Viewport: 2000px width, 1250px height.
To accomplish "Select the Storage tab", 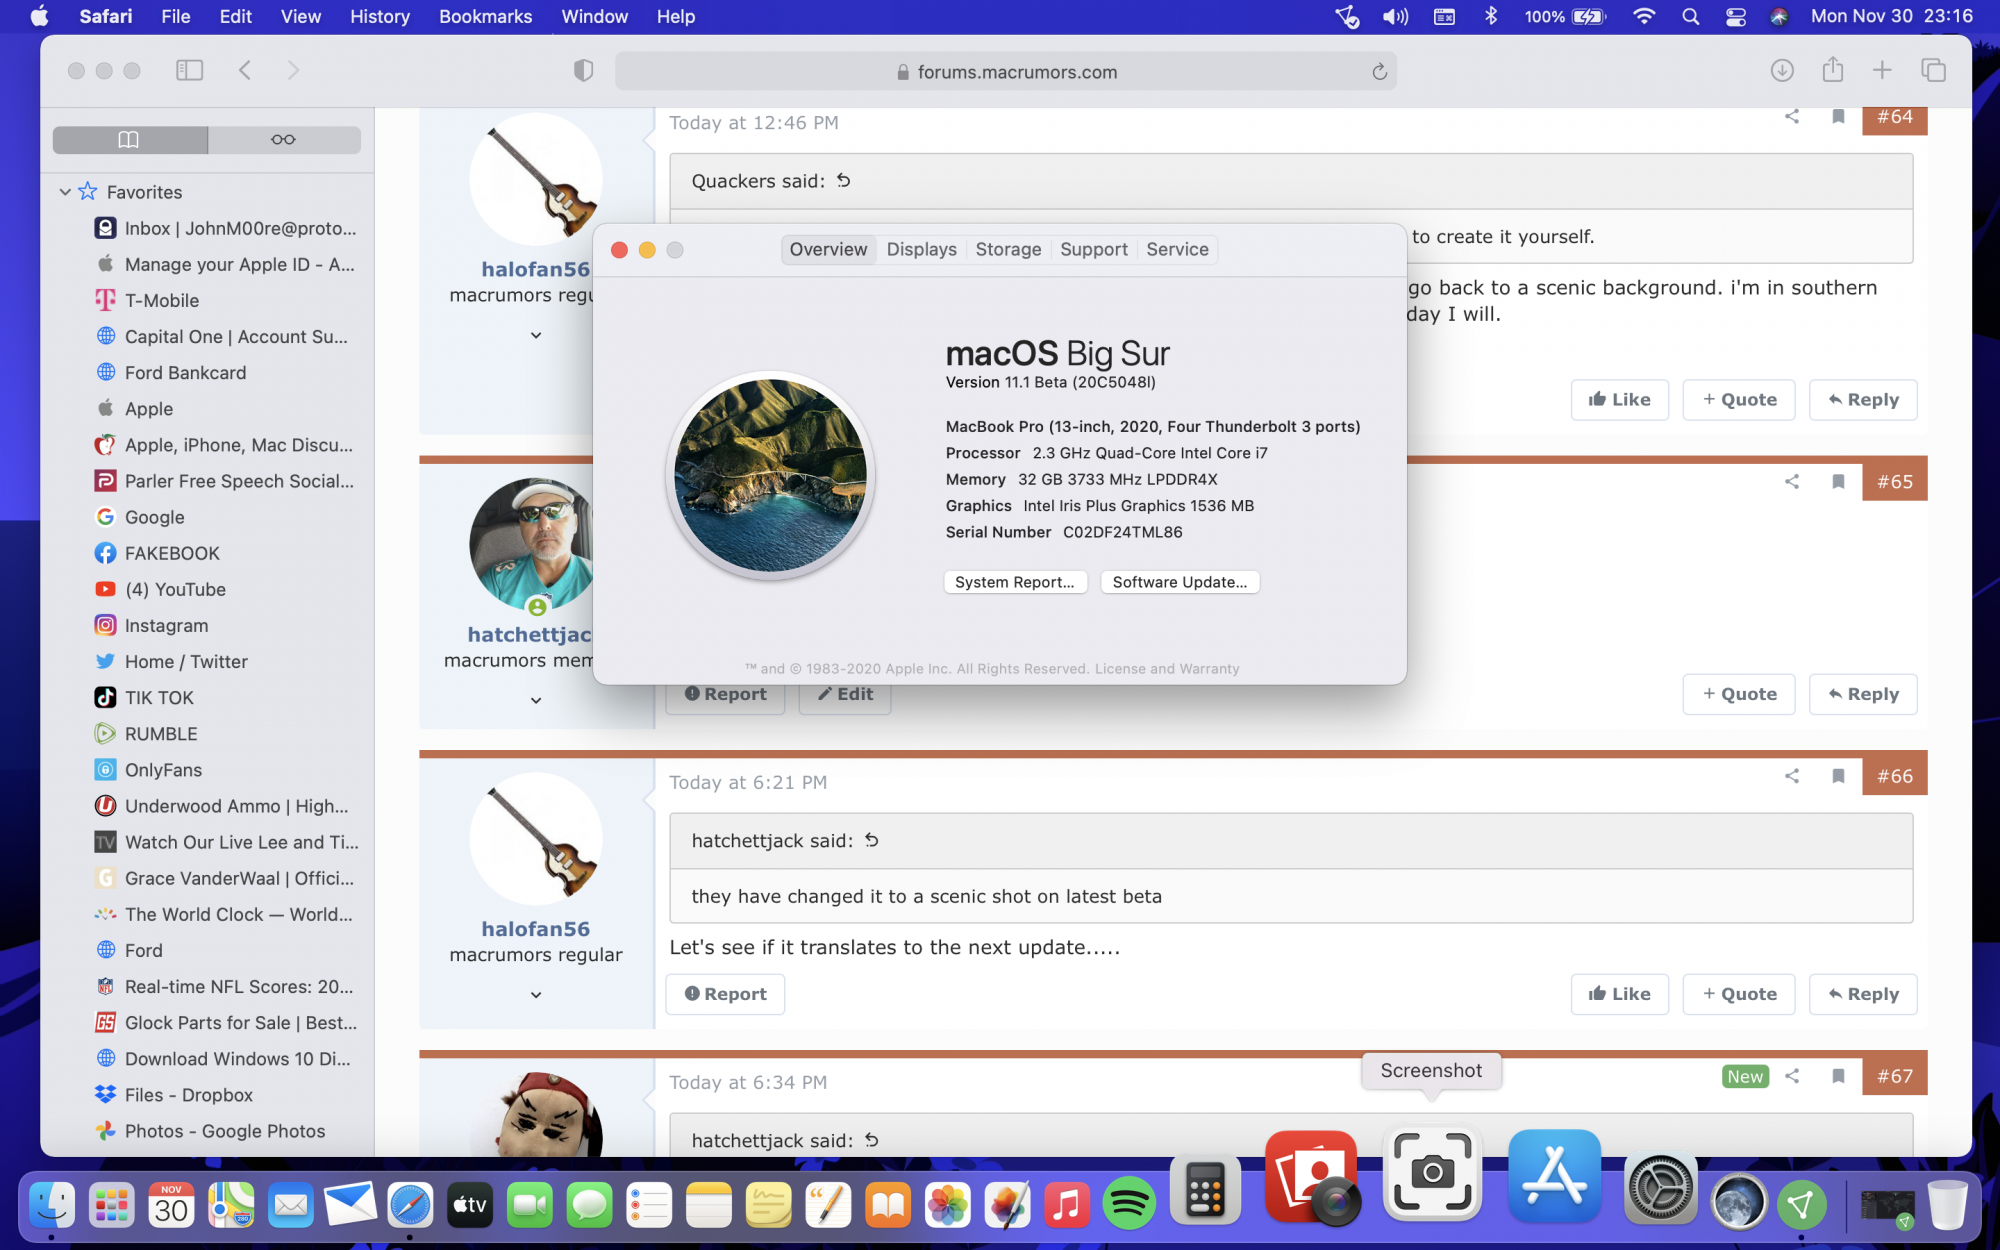I will 1007,250.
